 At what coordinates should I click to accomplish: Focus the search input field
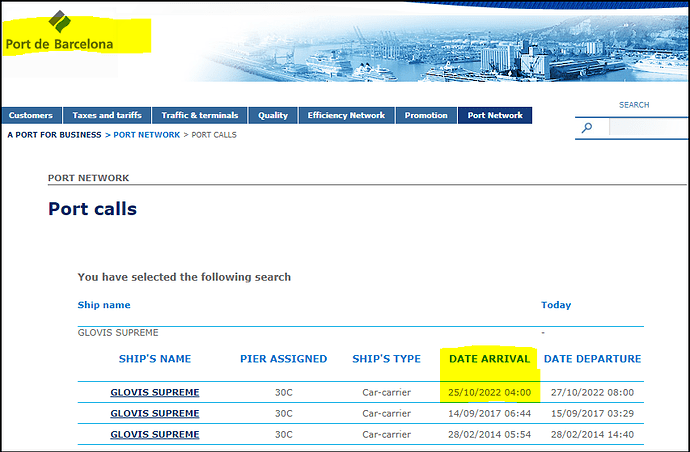[x=649, y=128]
